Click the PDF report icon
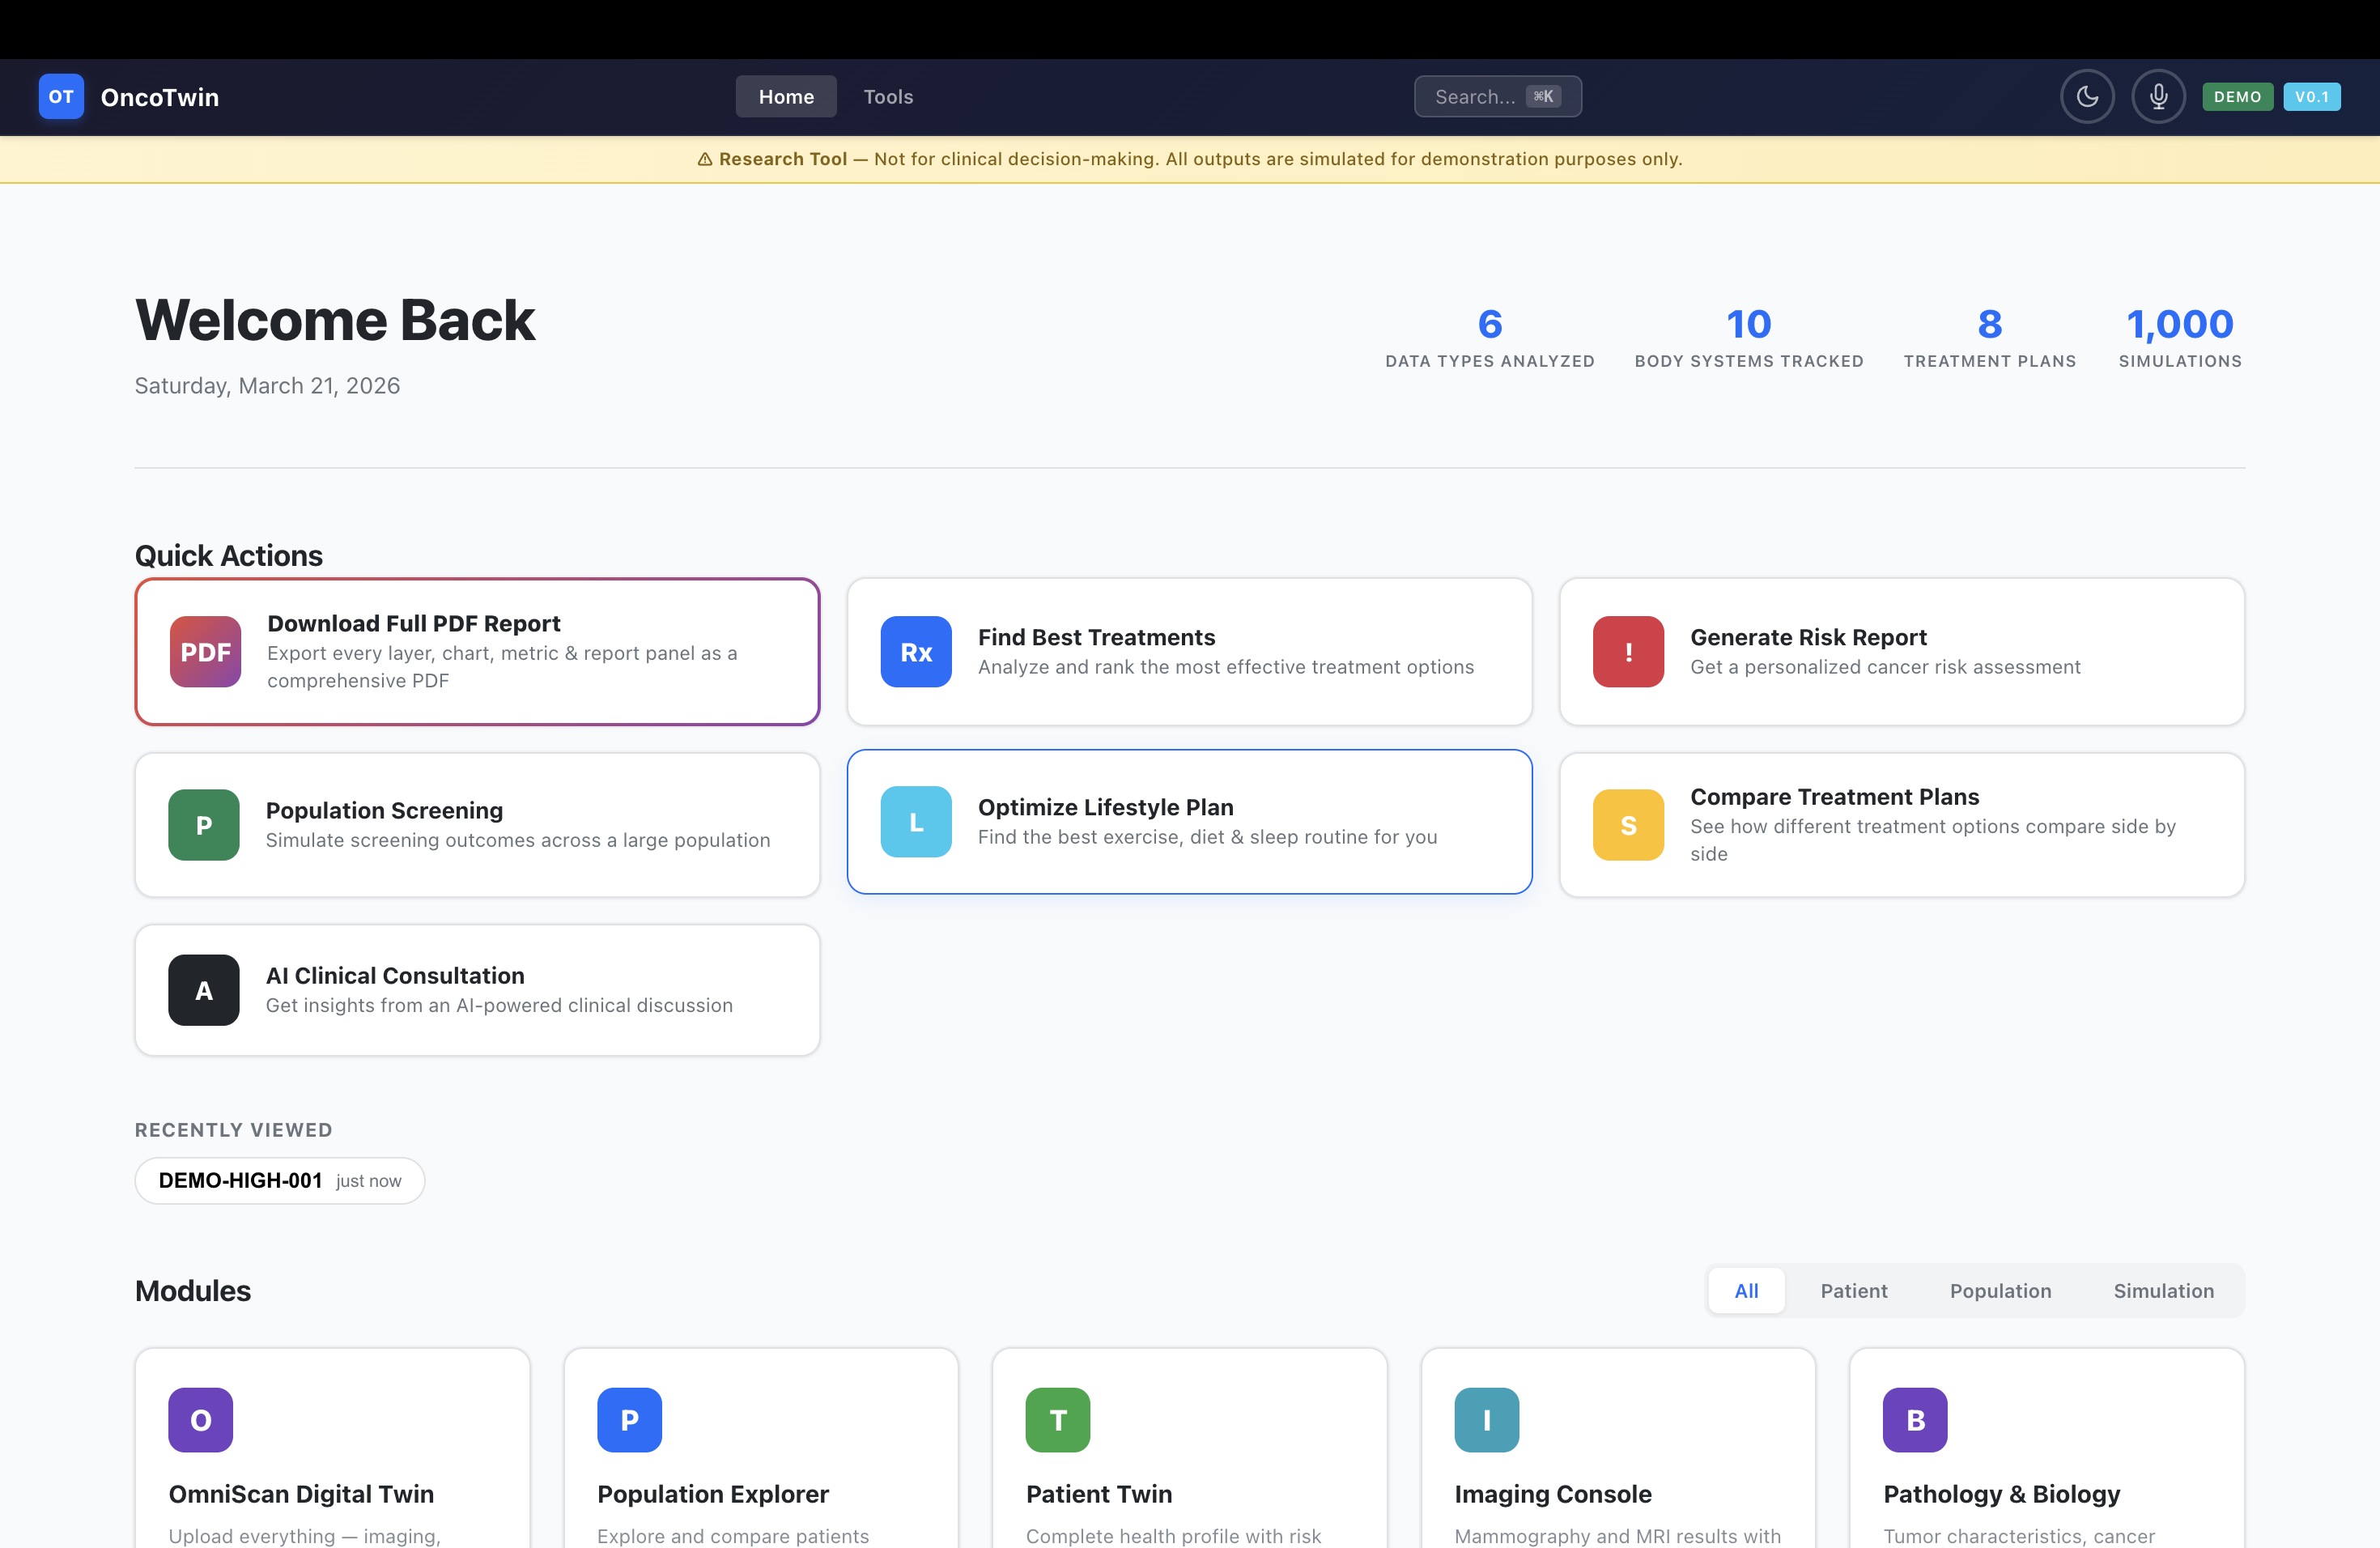This screenshot has width=2380, height=1548. [205, 652]
